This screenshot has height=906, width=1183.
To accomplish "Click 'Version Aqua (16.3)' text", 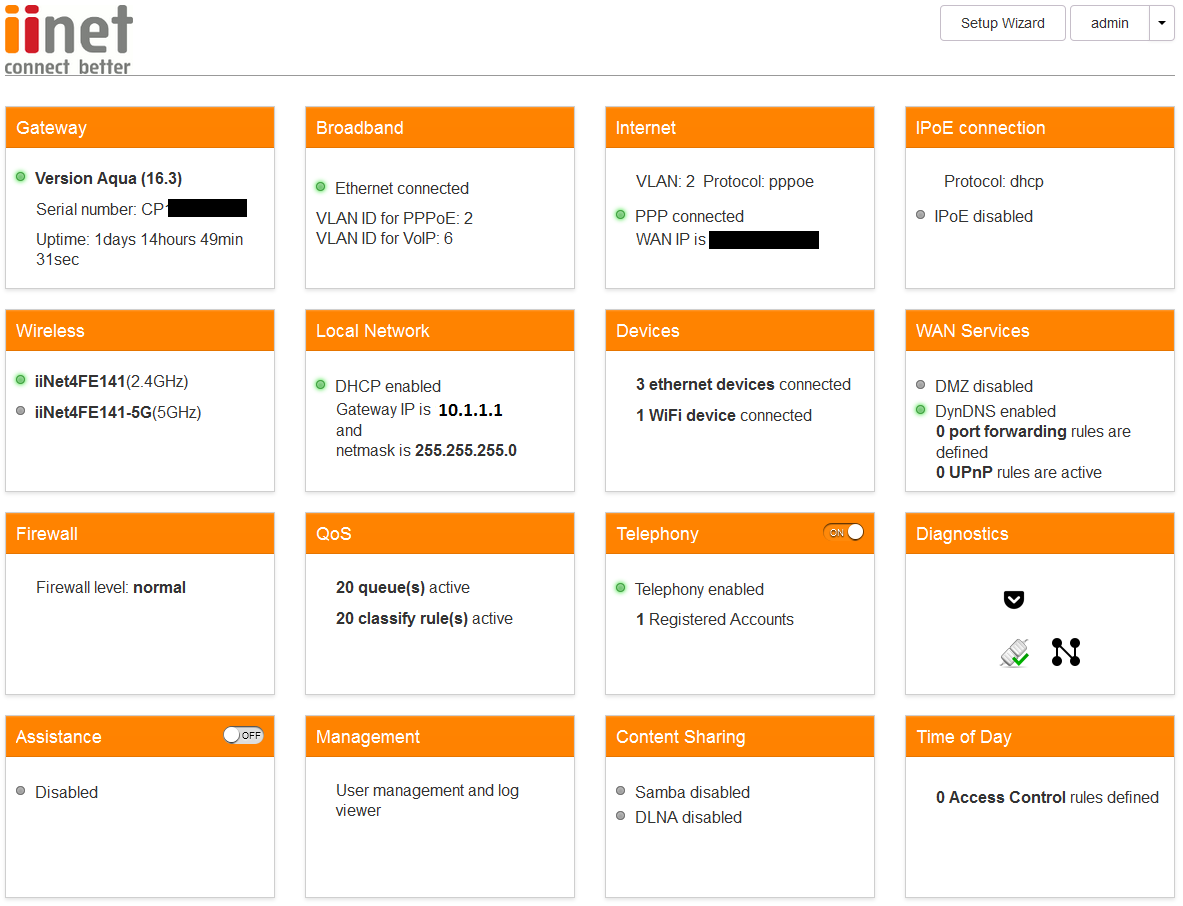I will pyautogui.click(x=109, y=178).
